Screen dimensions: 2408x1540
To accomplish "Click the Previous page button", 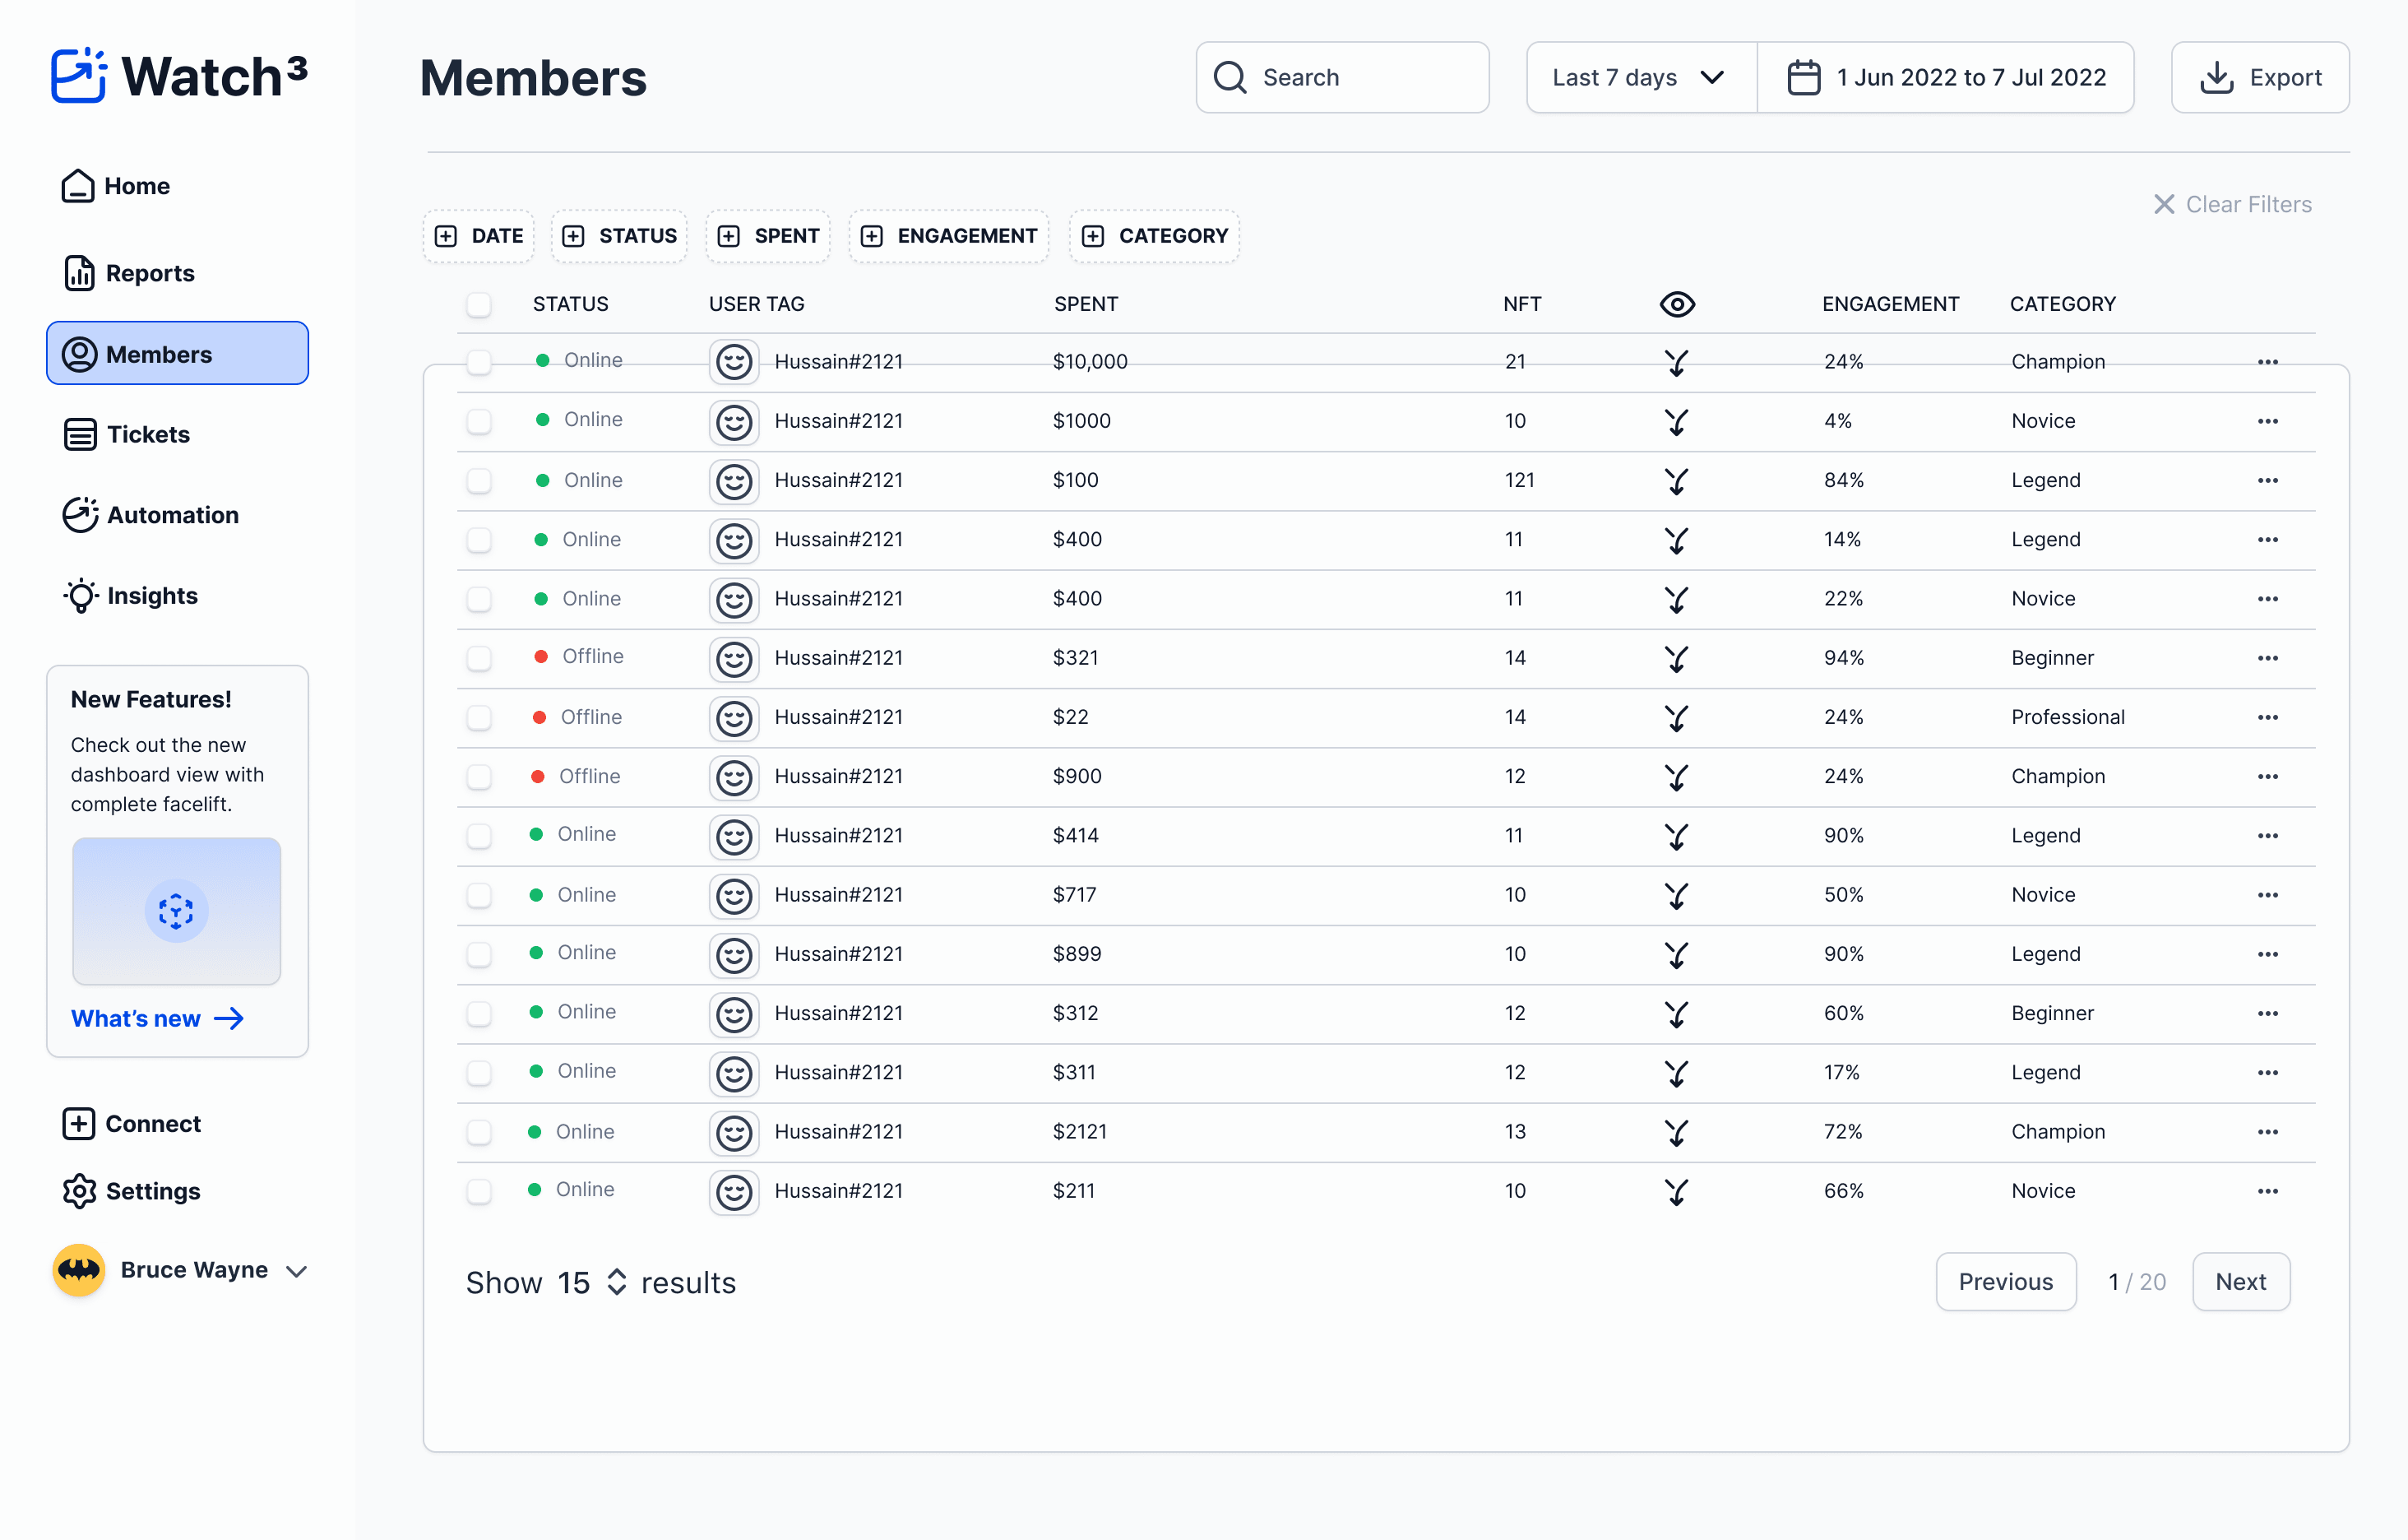I will [2005, 1281].
